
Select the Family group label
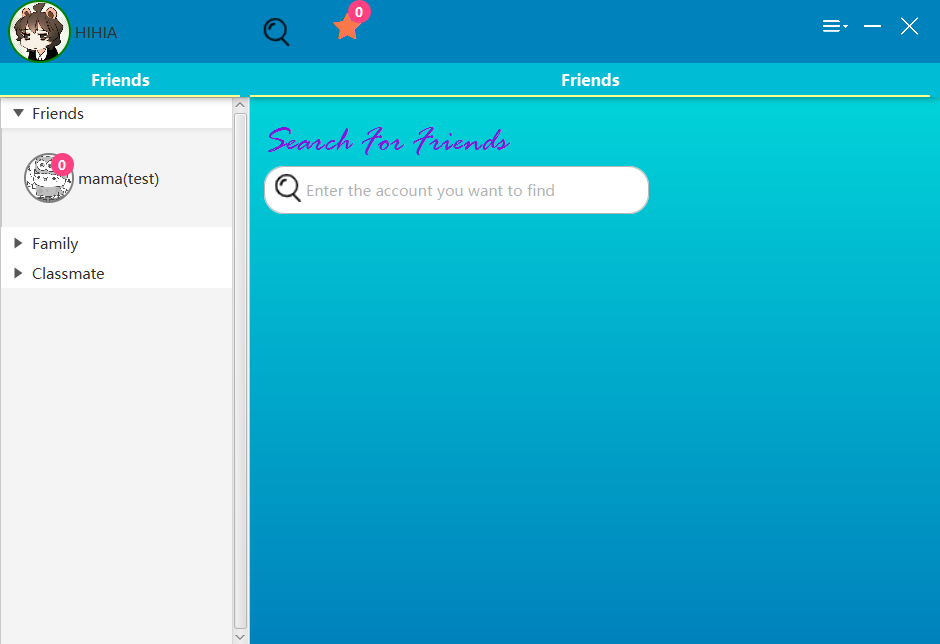[55, 243]
